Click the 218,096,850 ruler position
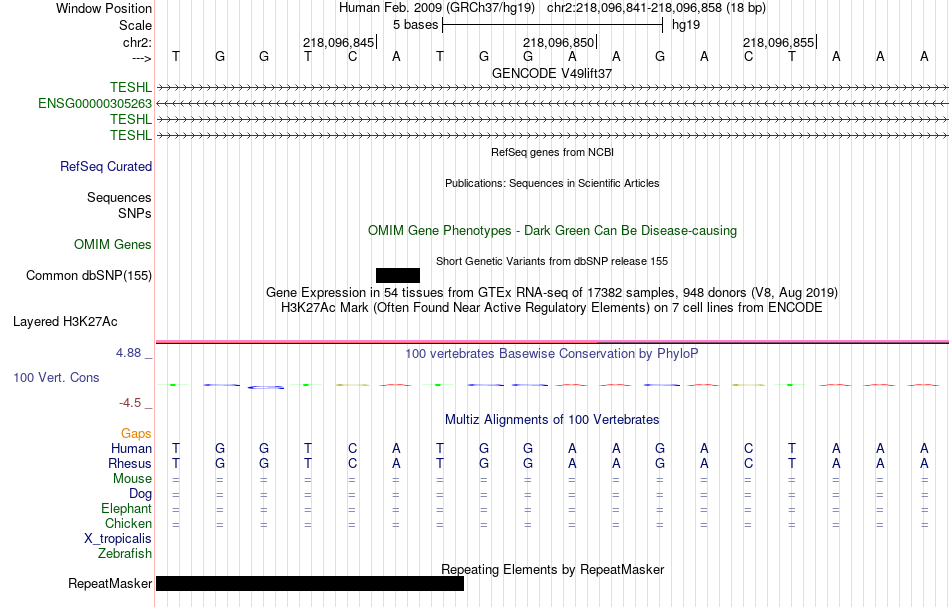 (559, 42)
